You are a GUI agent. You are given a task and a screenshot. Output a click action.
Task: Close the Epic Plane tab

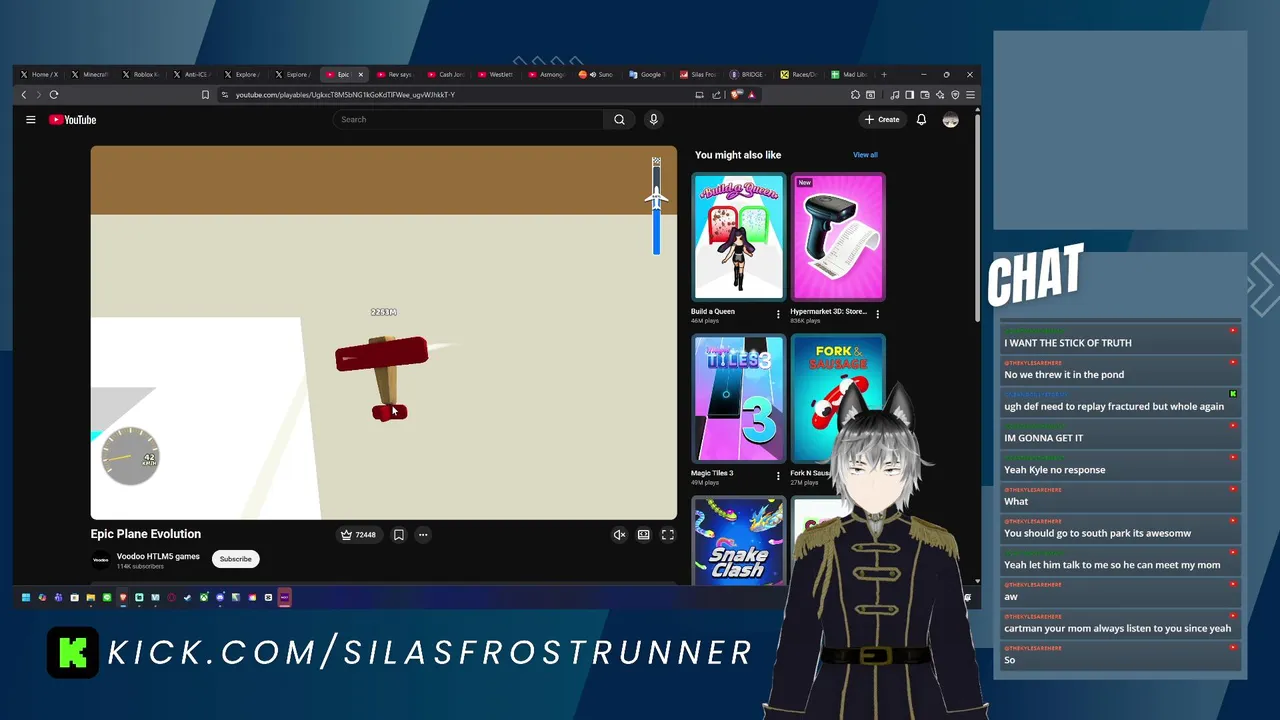point(361,74)
